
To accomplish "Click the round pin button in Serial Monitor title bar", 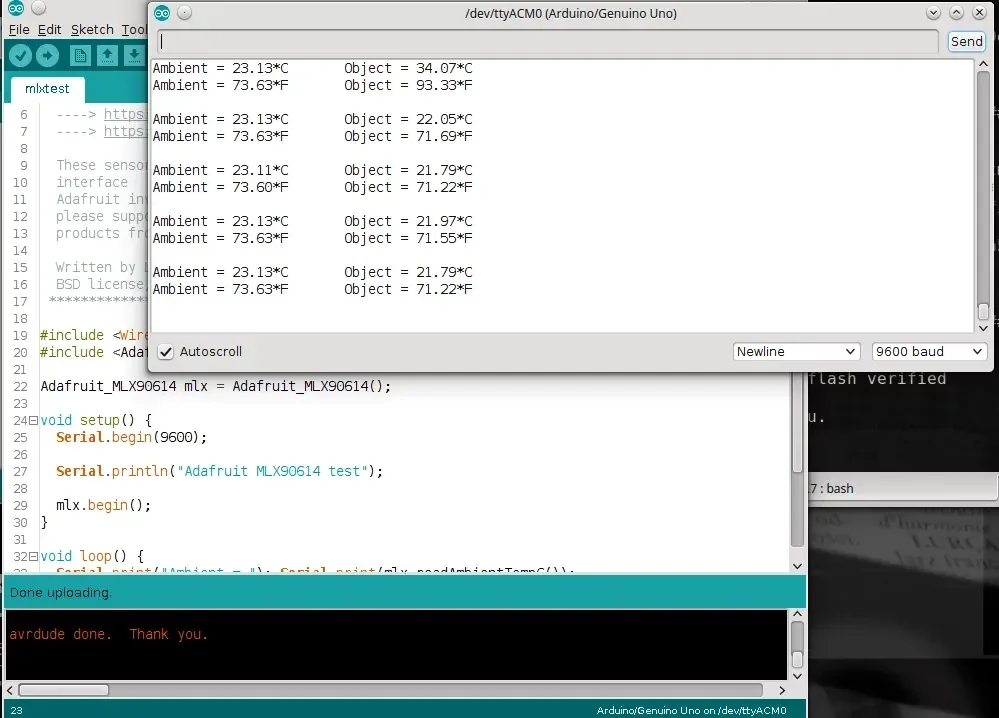I will click(x=184, y=13).
